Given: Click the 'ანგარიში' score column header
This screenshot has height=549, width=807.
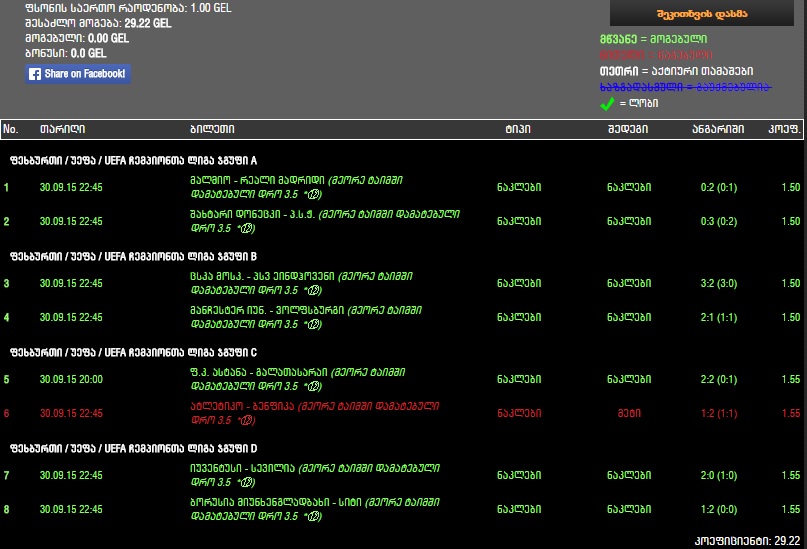Looking at the screenshot, I should pos(718,129).
